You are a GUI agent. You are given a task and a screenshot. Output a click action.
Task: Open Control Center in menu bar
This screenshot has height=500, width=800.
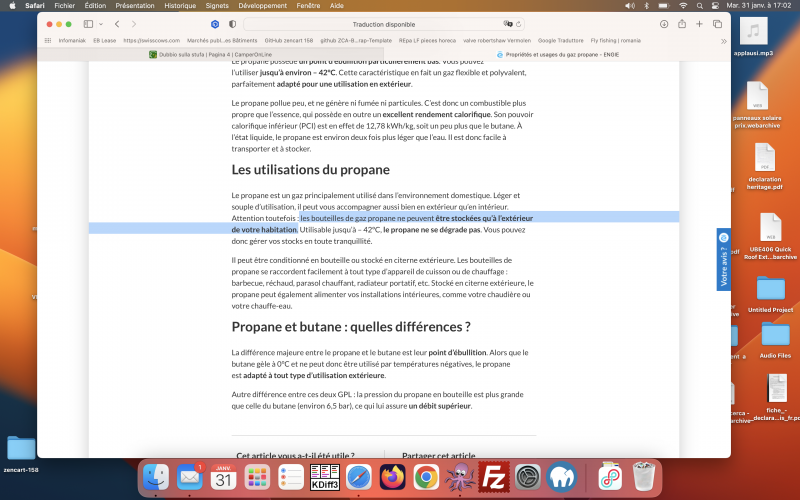tap(715, 6)
